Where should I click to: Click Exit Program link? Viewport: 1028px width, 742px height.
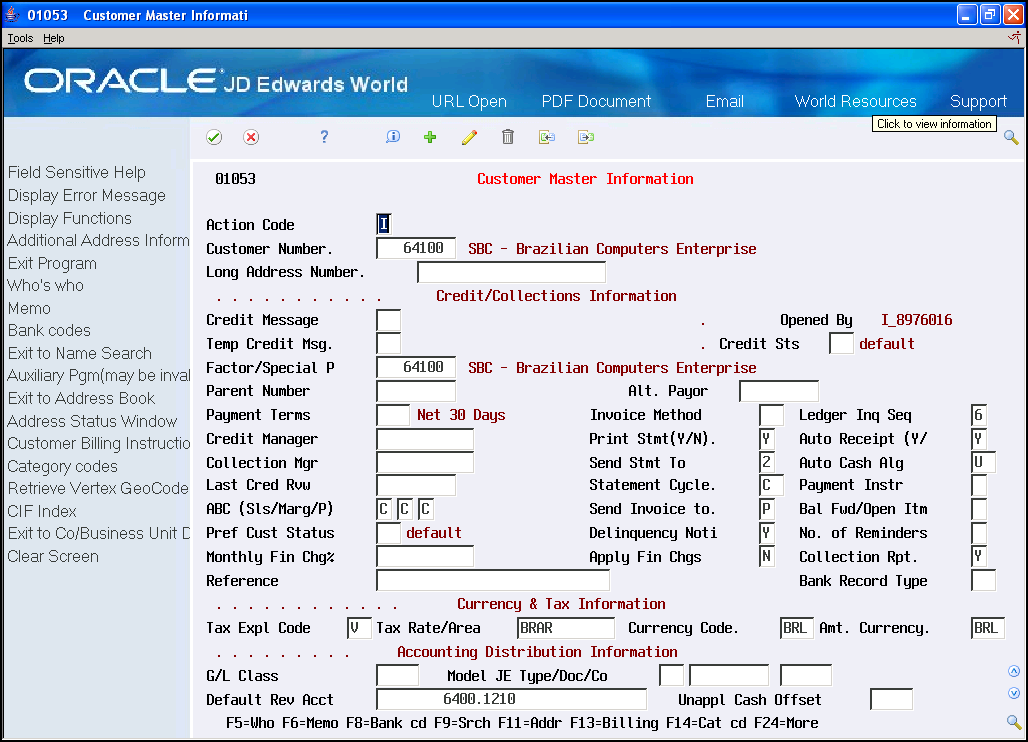coord(52,264)
